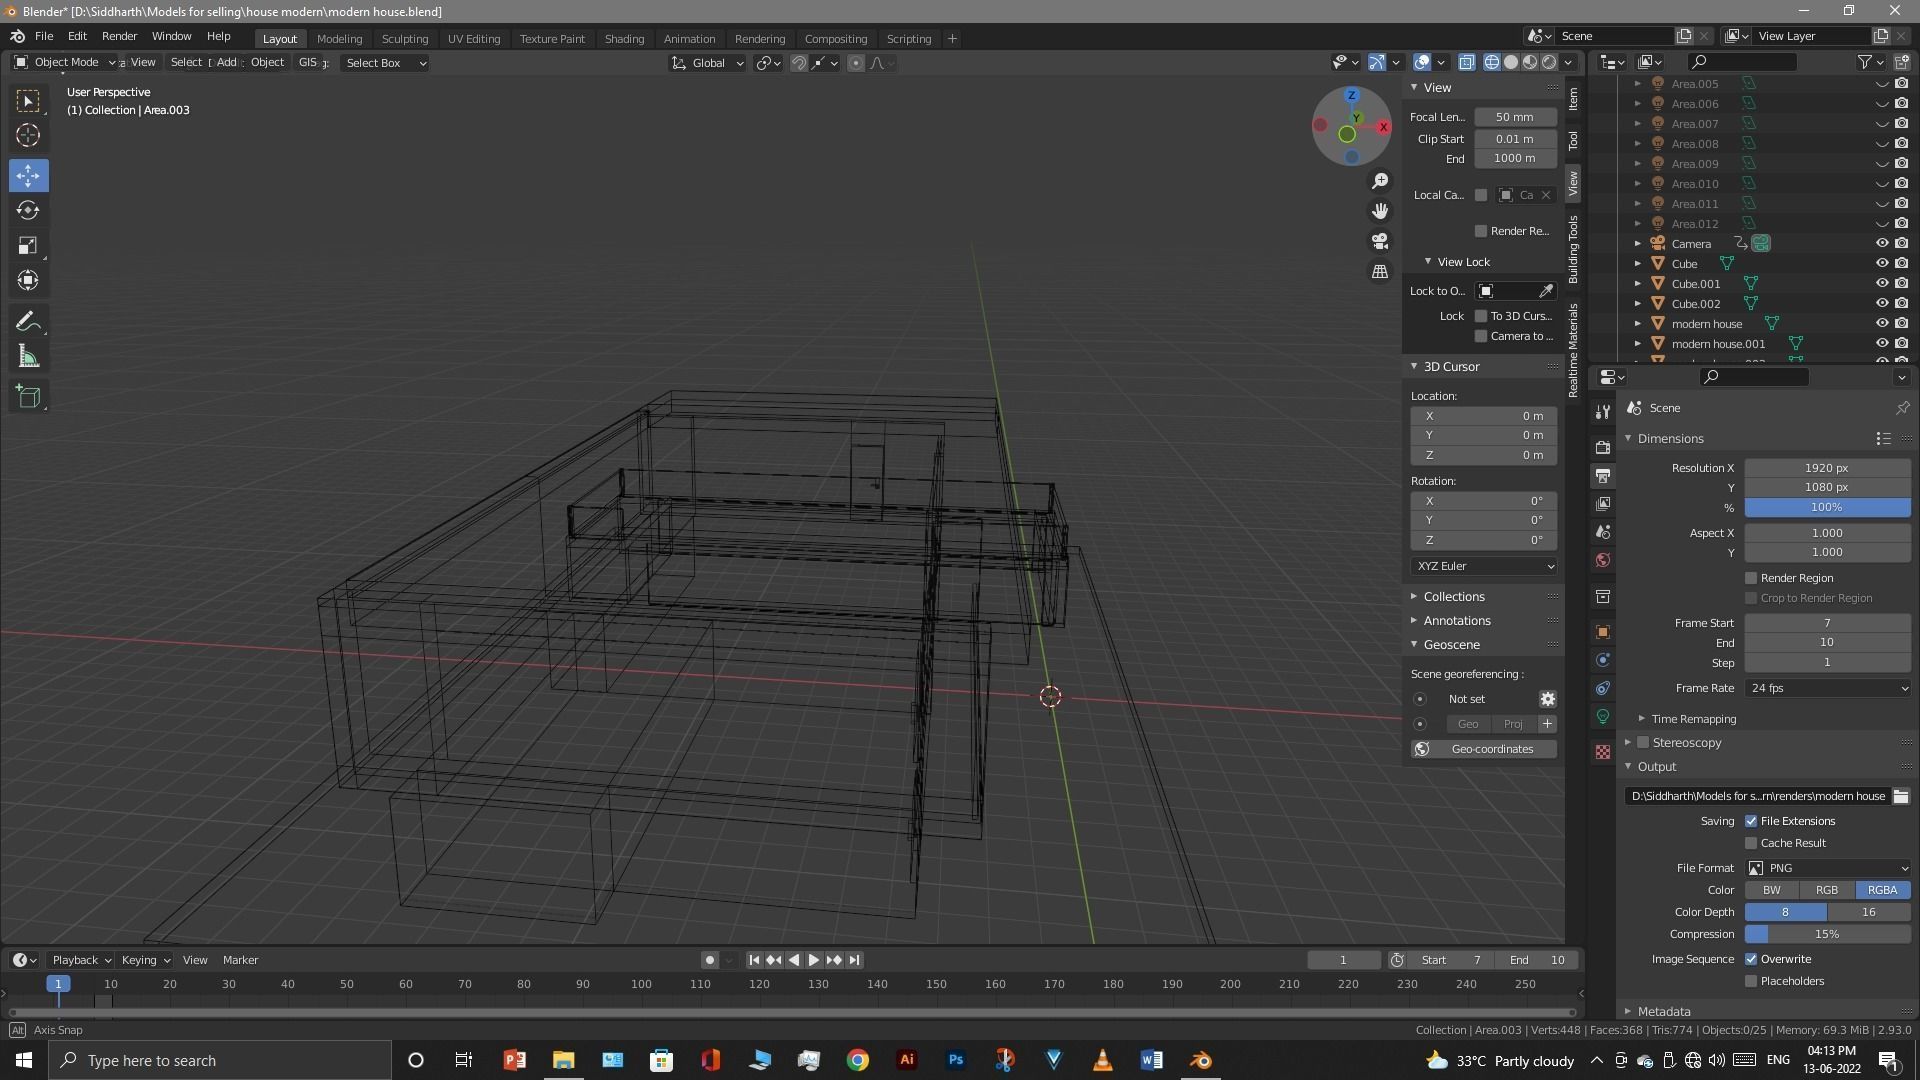Open the Render menu
1920x1080 pixels.
119,36
